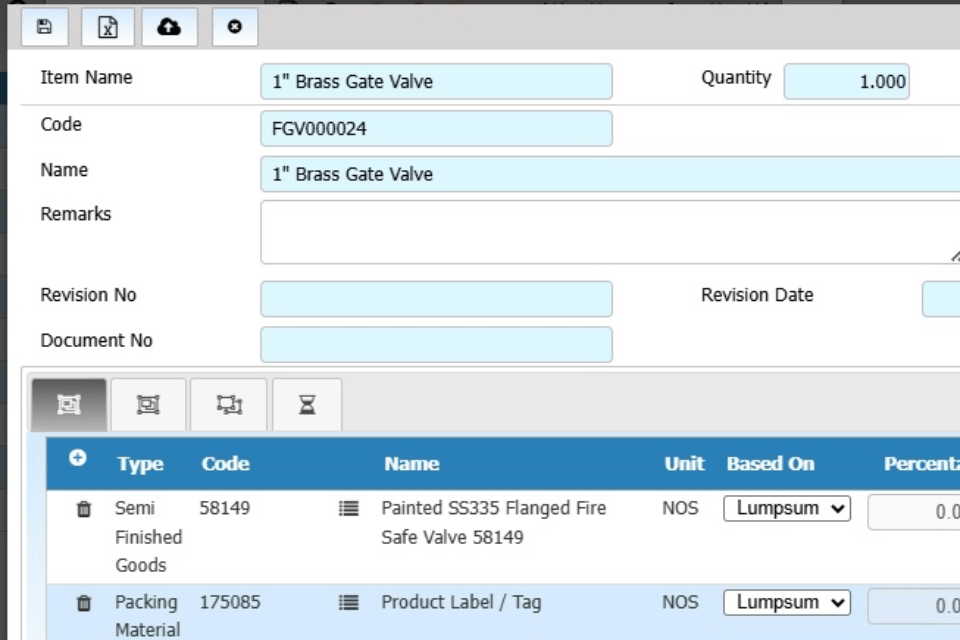Click the Excel export file icon

click(x=108, y=27)
